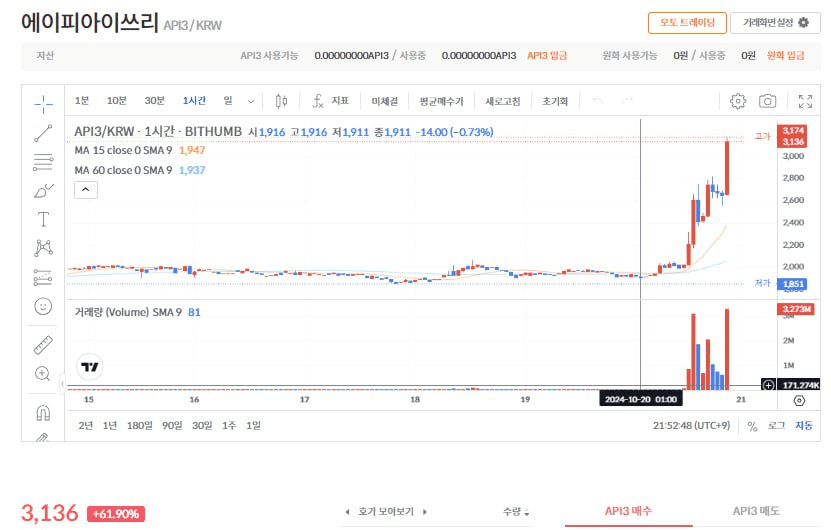Select the 30분 interval
Screen dimensions: 831x530
coord(155,101)
